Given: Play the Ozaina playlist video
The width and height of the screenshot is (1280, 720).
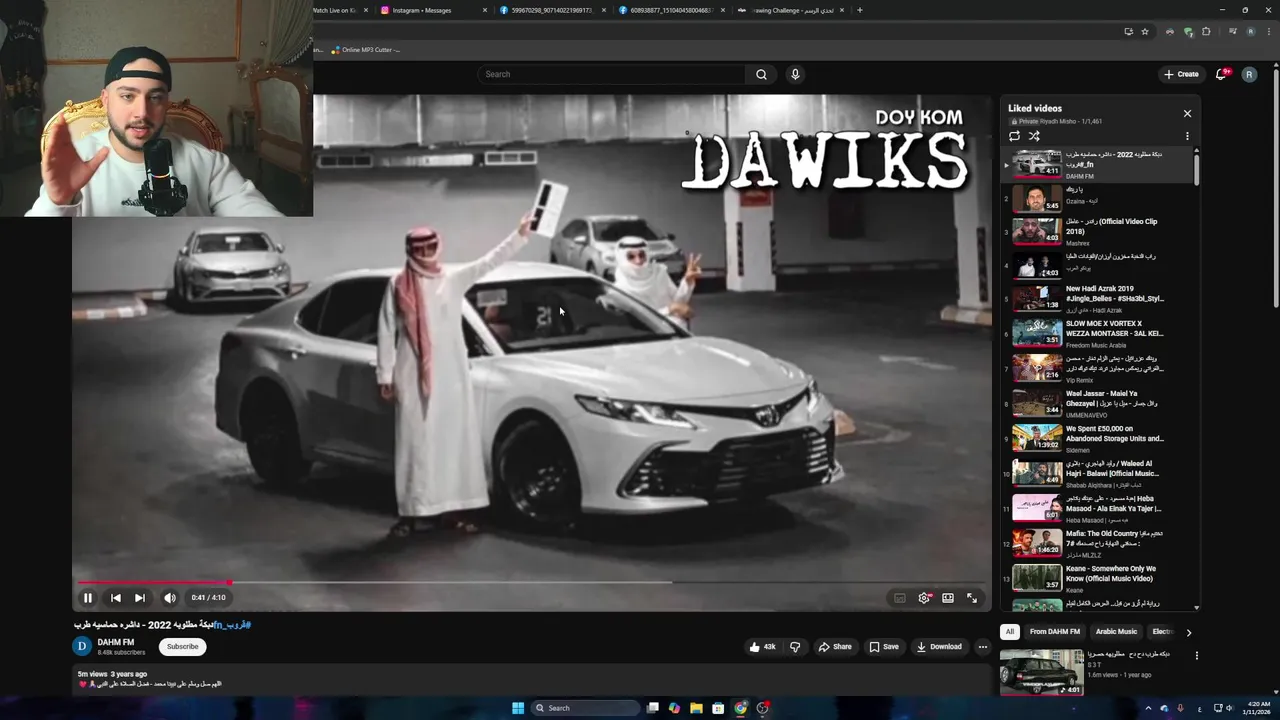Looking at the screenshot, I should (1097, 198).
